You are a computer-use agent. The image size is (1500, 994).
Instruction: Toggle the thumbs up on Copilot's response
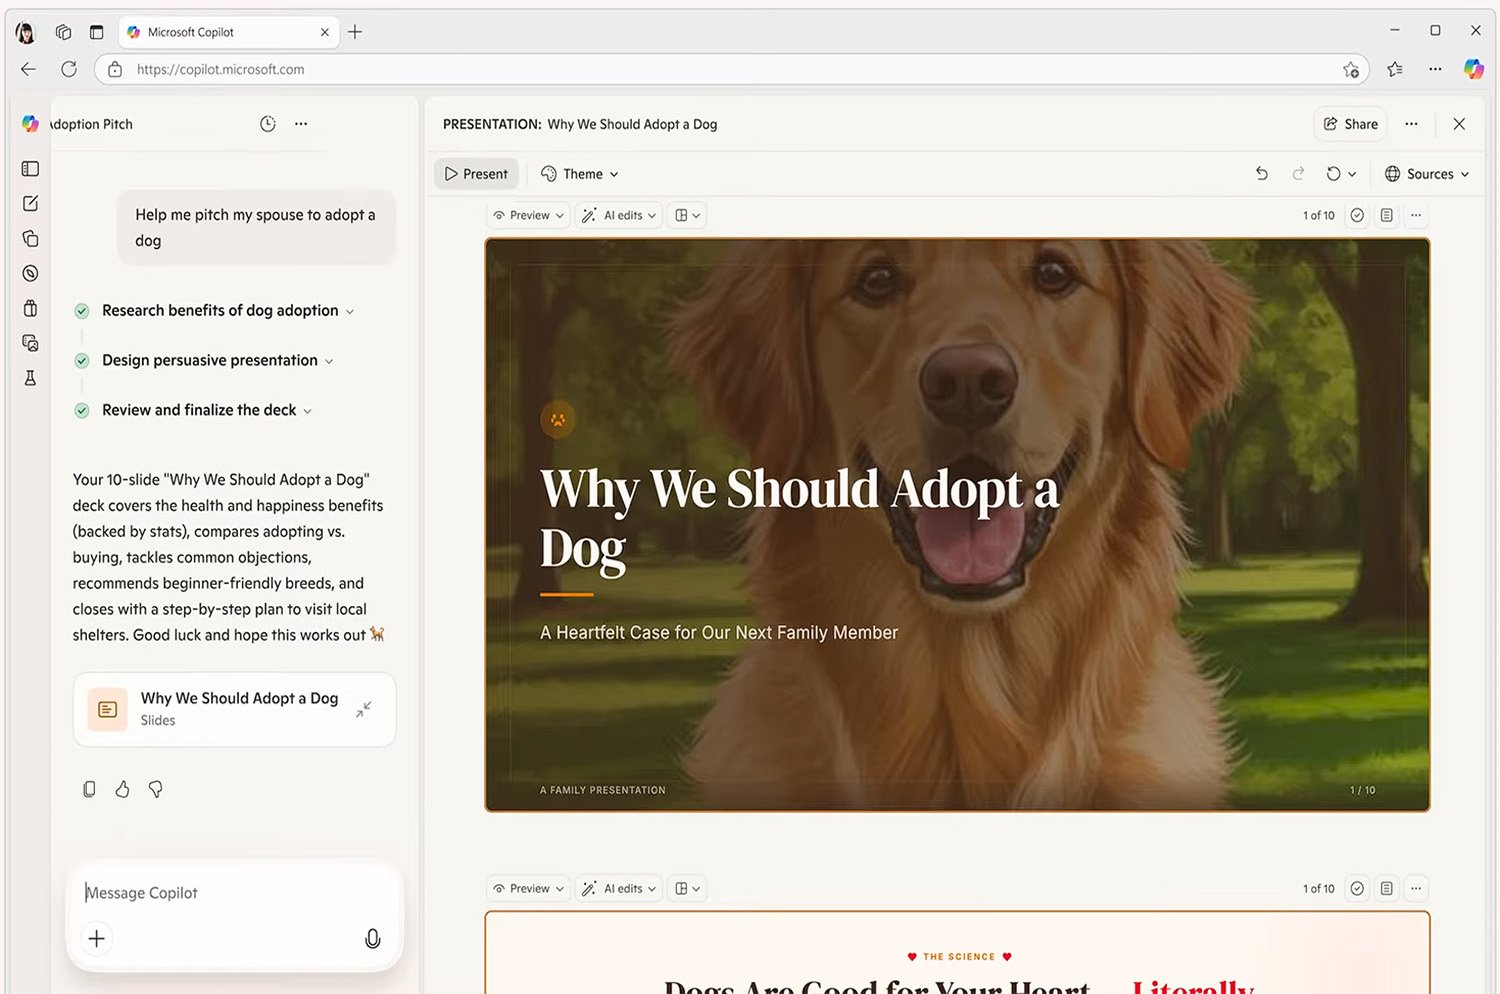[x=122, y=789]
